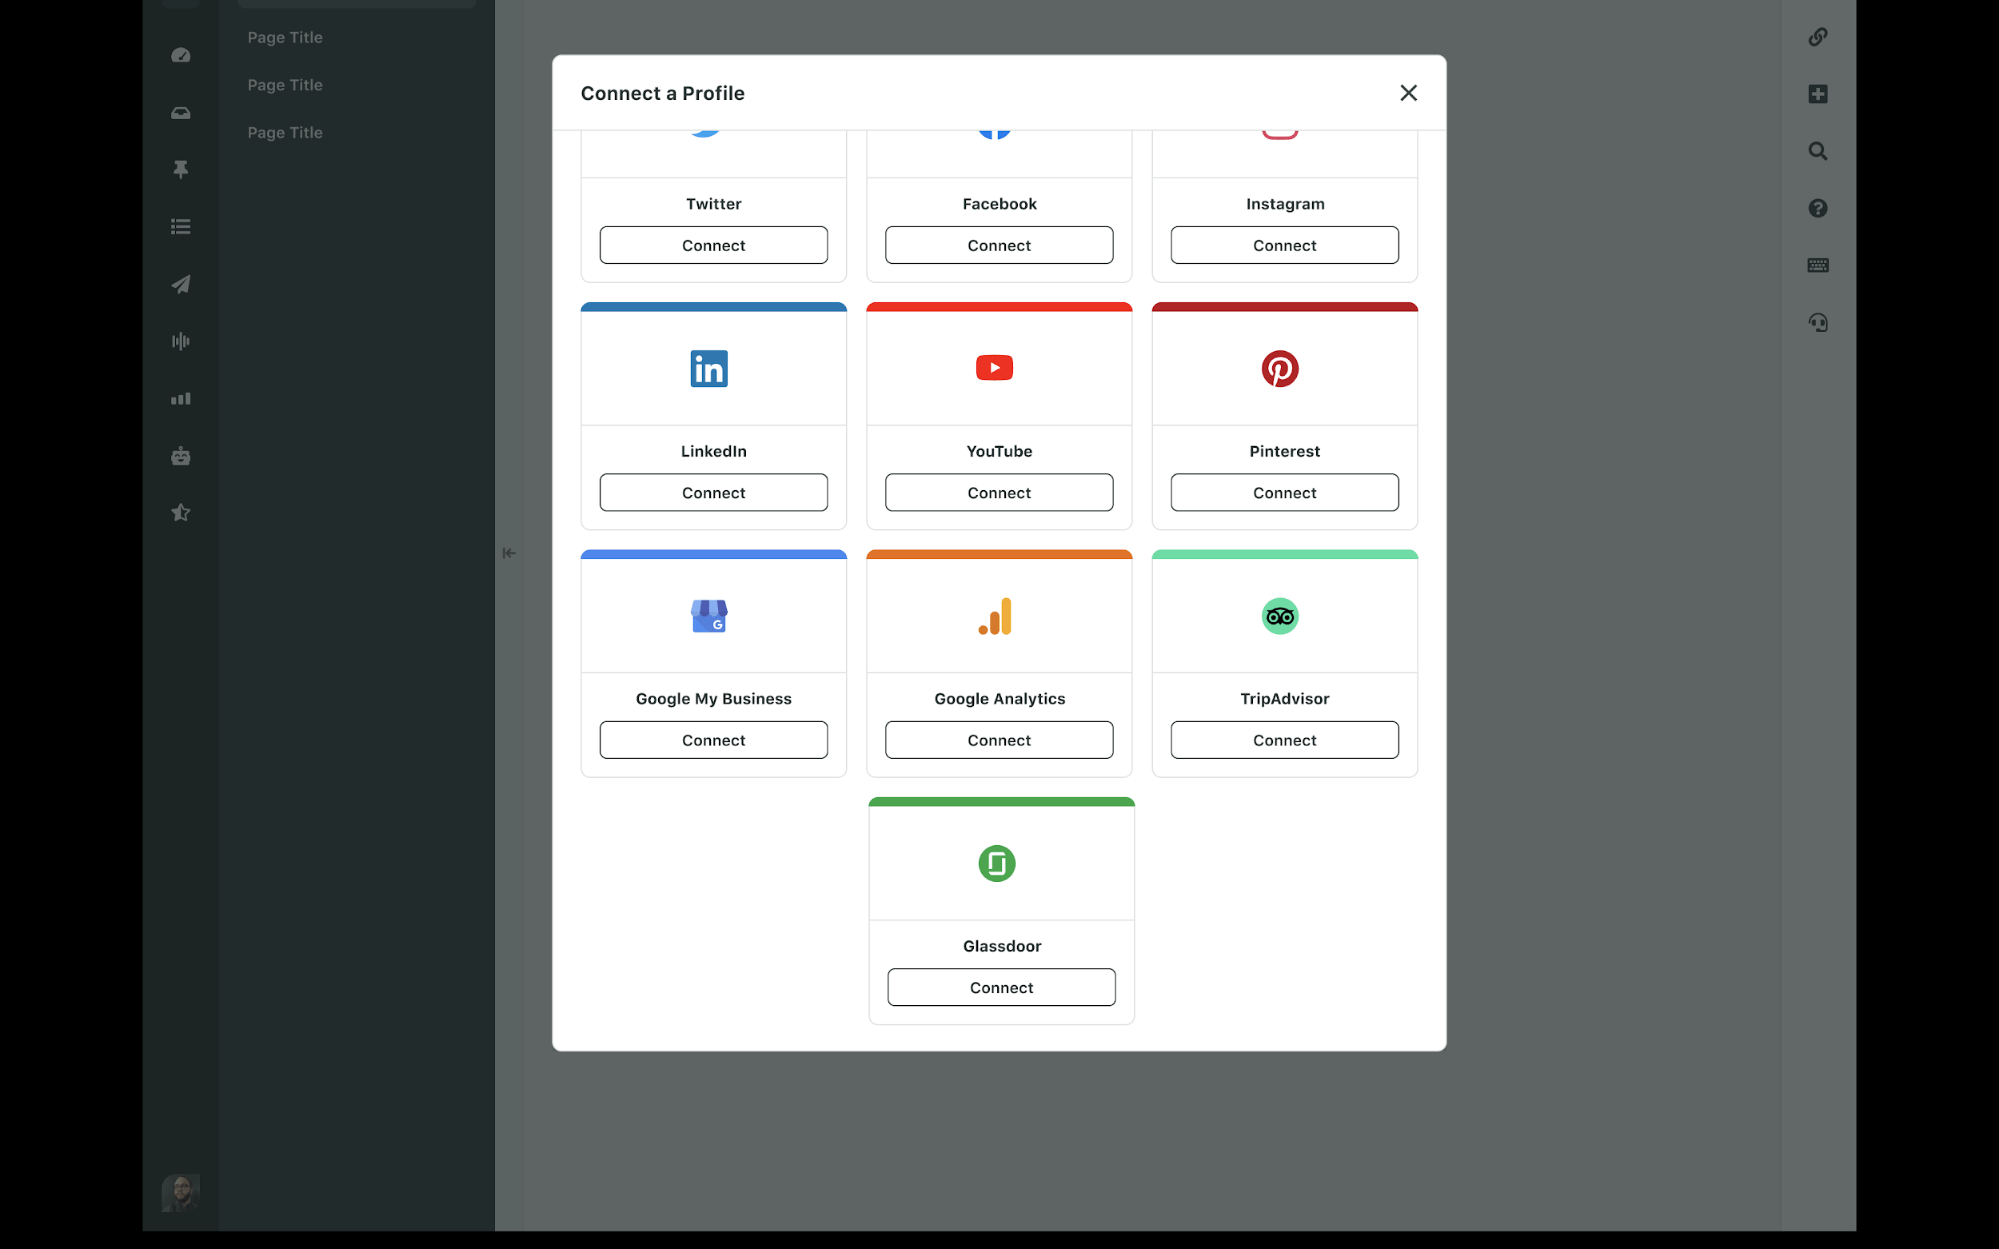Viewport: 1999px width, 1249px height.
Task: Open the Inbox icon in sidebar
Action: pyautogui.click(x=180, y=113)
